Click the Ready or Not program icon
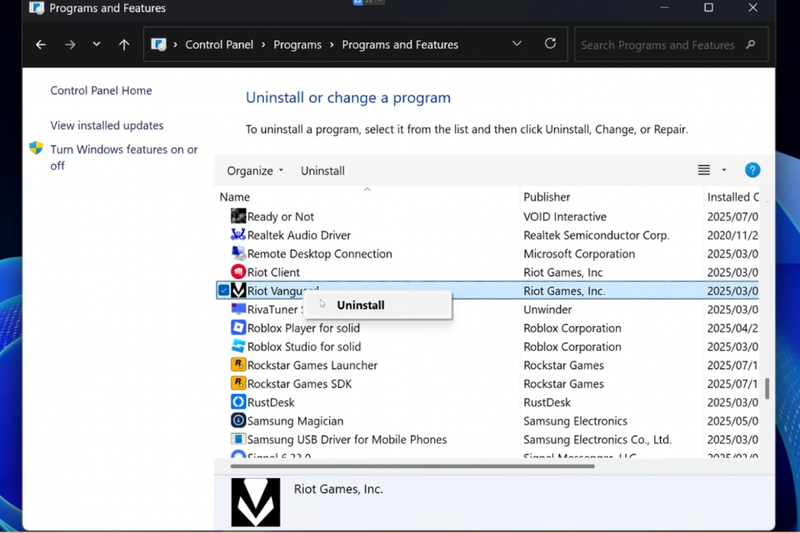800x533 pixels. click(x=238, y=216)
